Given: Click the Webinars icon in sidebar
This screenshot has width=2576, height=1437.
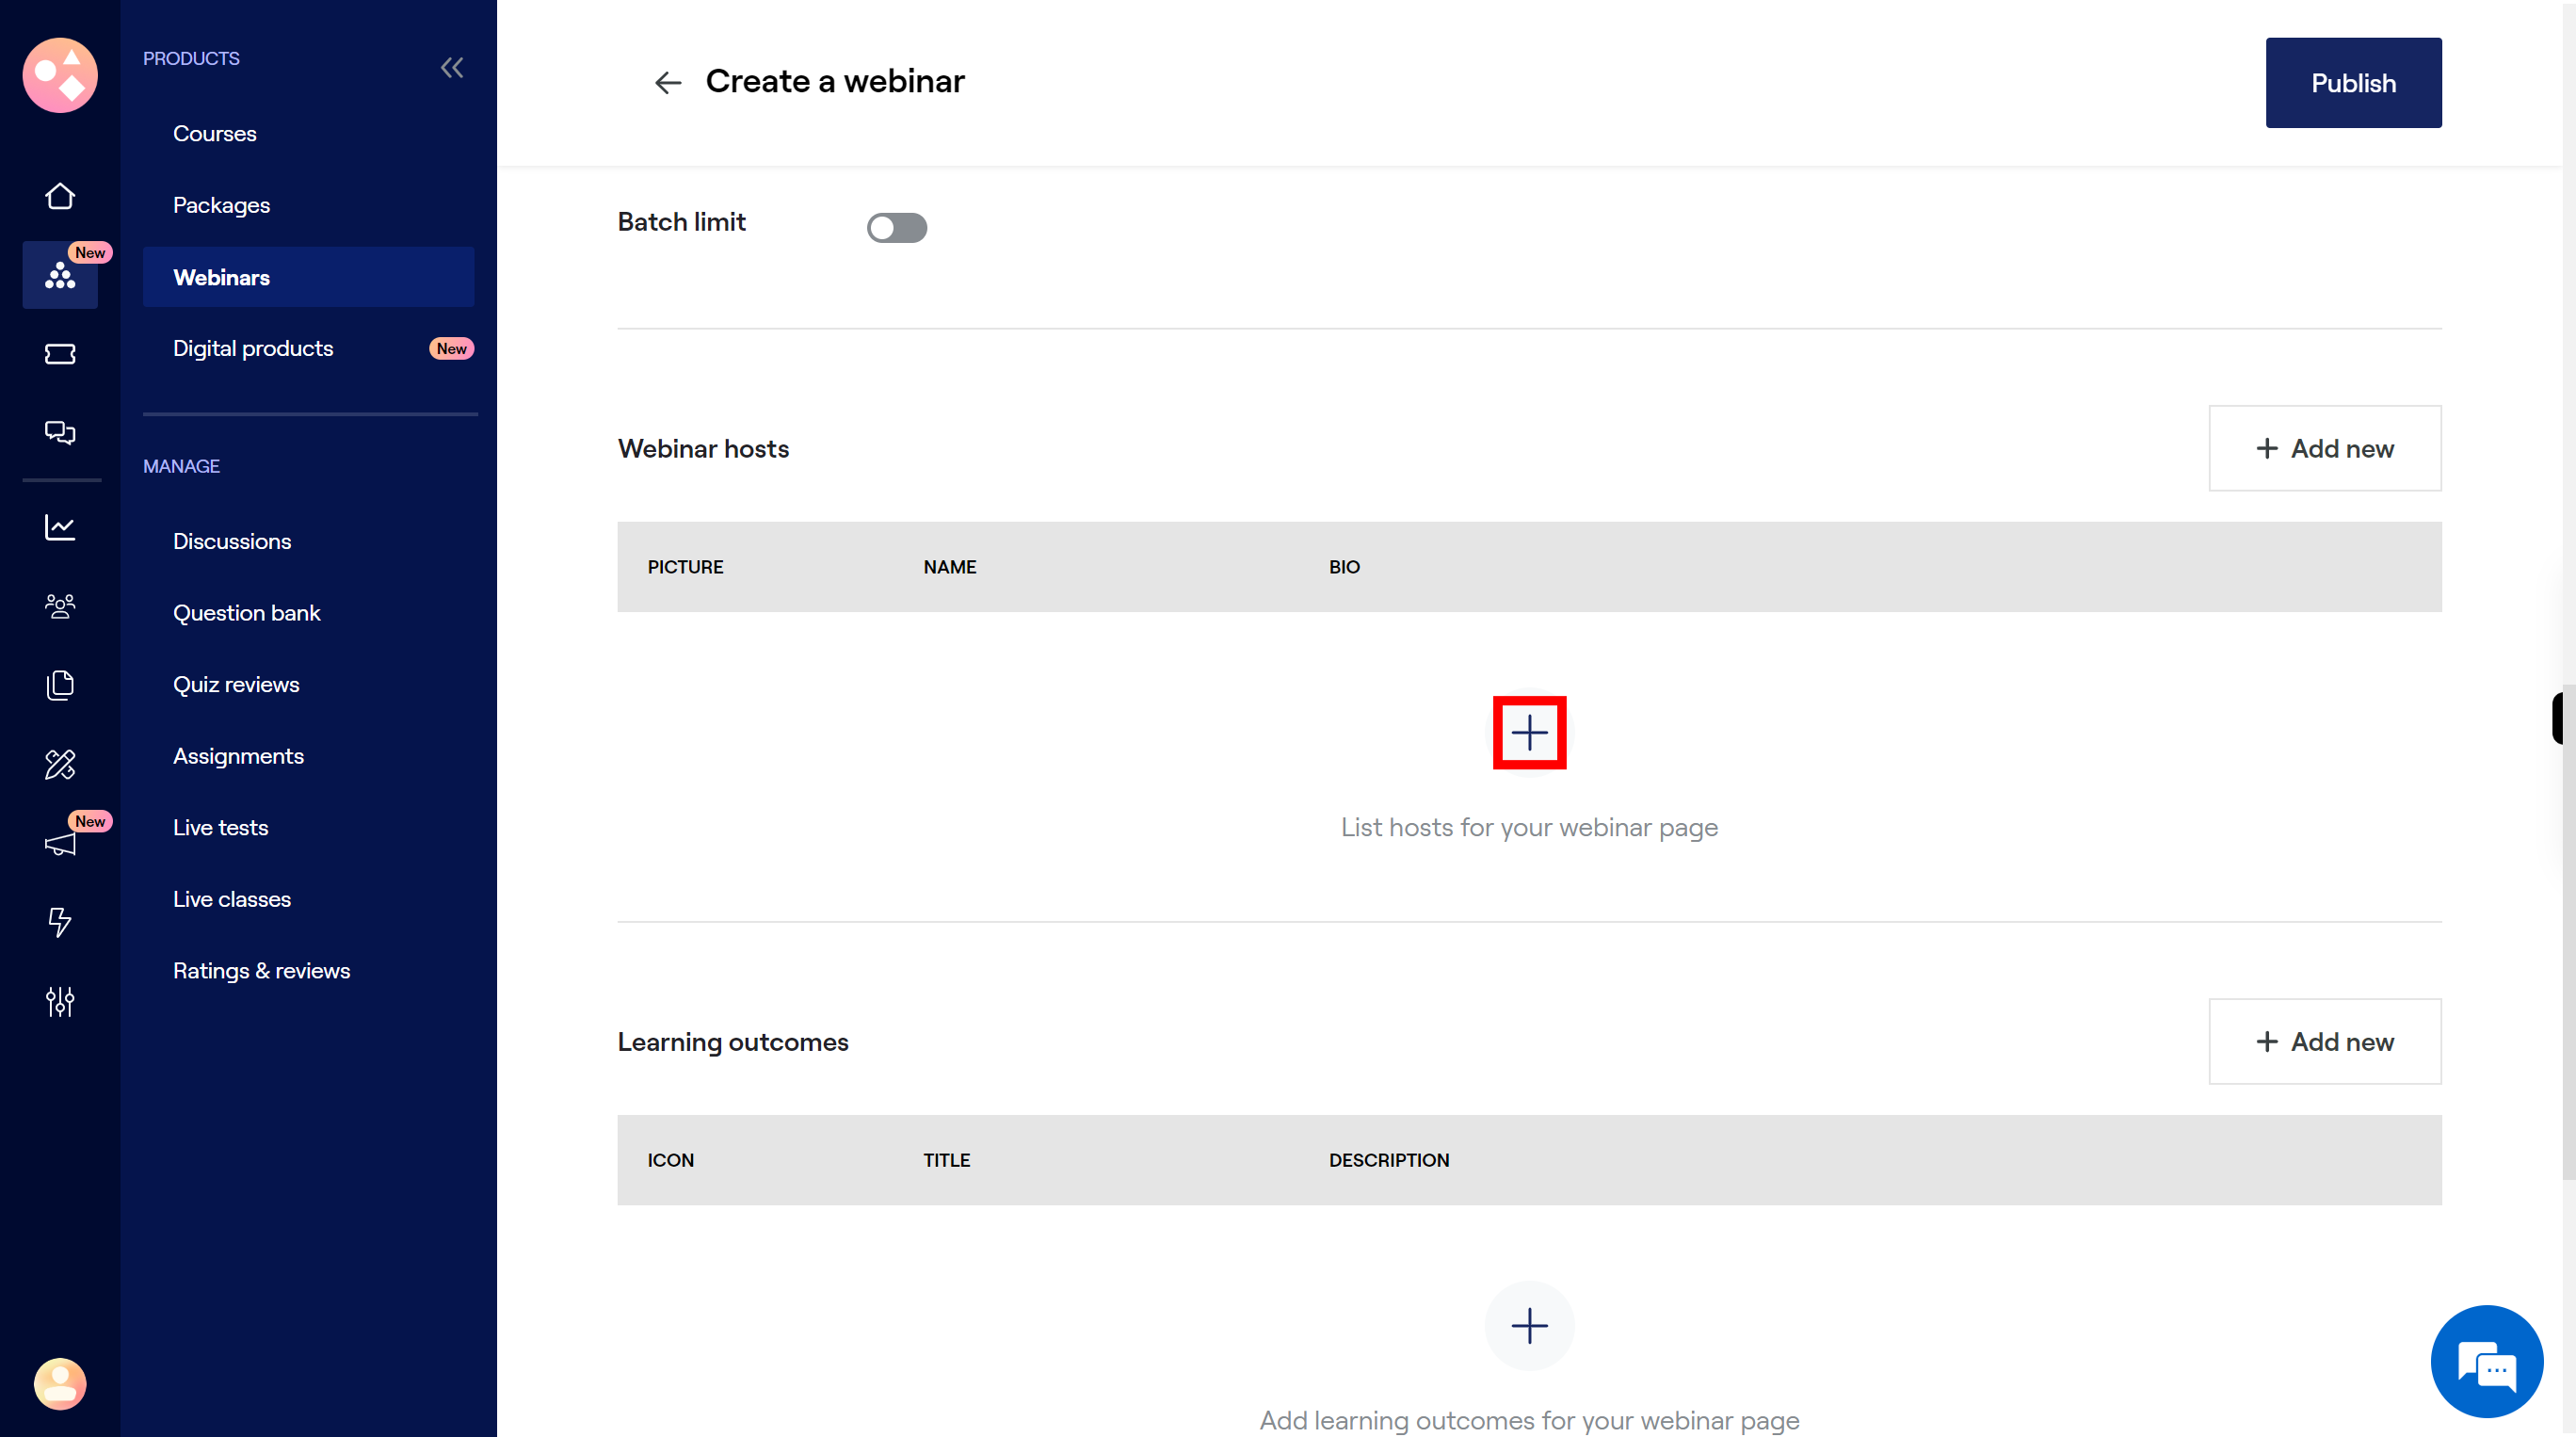Looking at the screenshot, I should coord(58,276).
